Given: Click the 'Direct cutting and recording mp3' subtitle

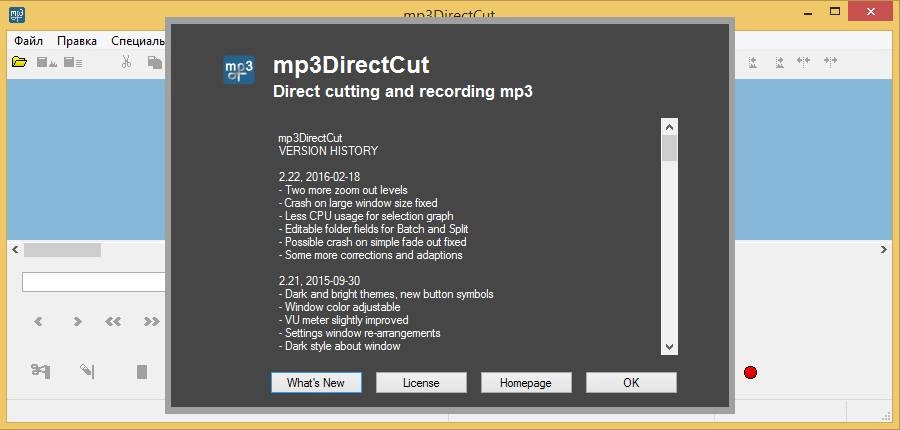Looking at the screenshot, I should 403,92.
